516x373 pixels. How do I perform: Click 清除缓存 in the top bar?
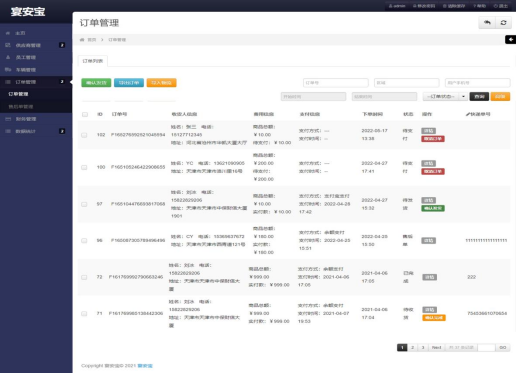click(454, 6)
